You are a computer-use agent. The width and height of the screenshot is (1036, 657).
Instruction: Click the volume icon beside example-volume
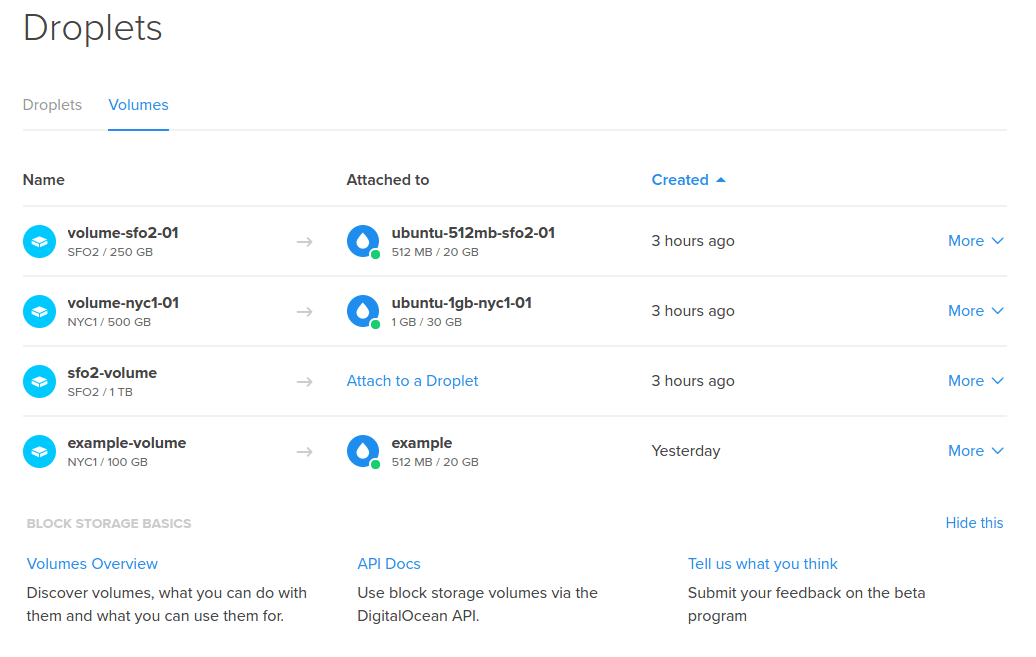40,451
